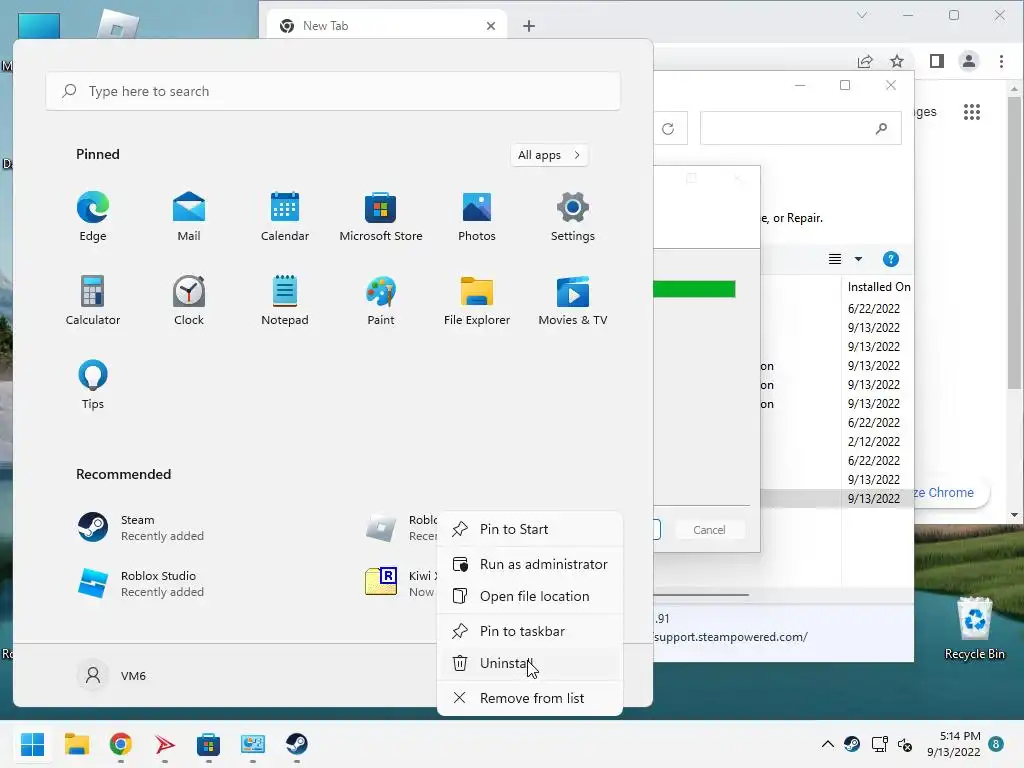Choose Pin to taskbar
Viewport: 1024px width, 768px height.
tap(530, 631)
